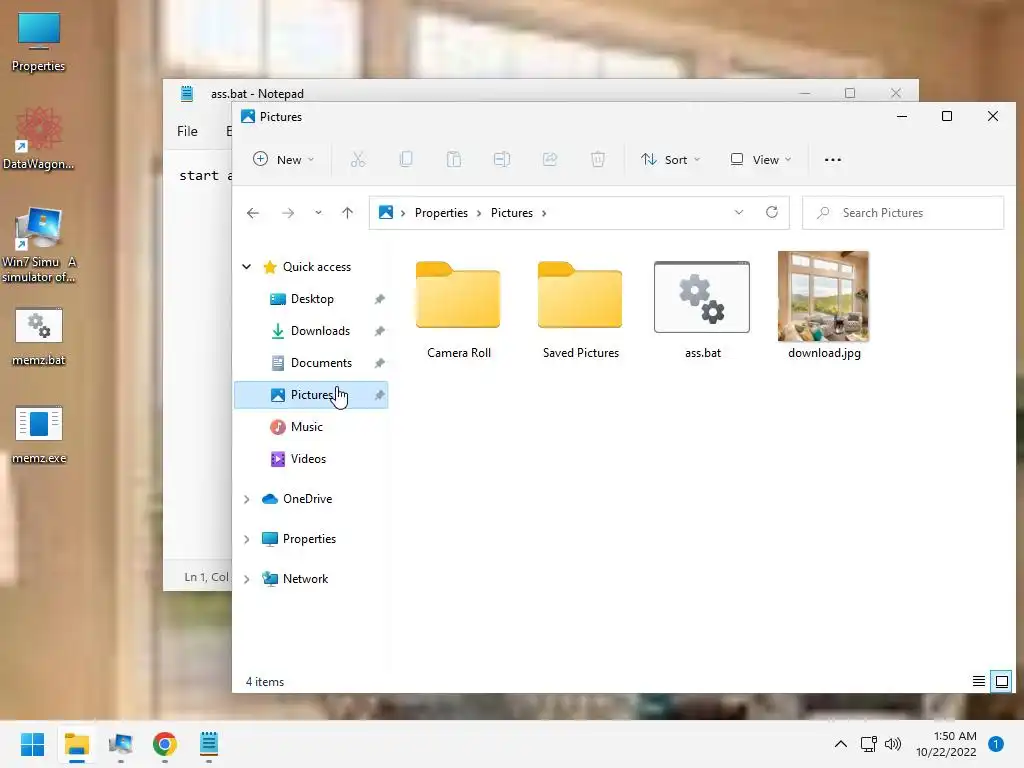Expand the OneDrive tree node
The height and width of the screenshot is (768, 1024).
pyautogui.click(x=247, y=499)
